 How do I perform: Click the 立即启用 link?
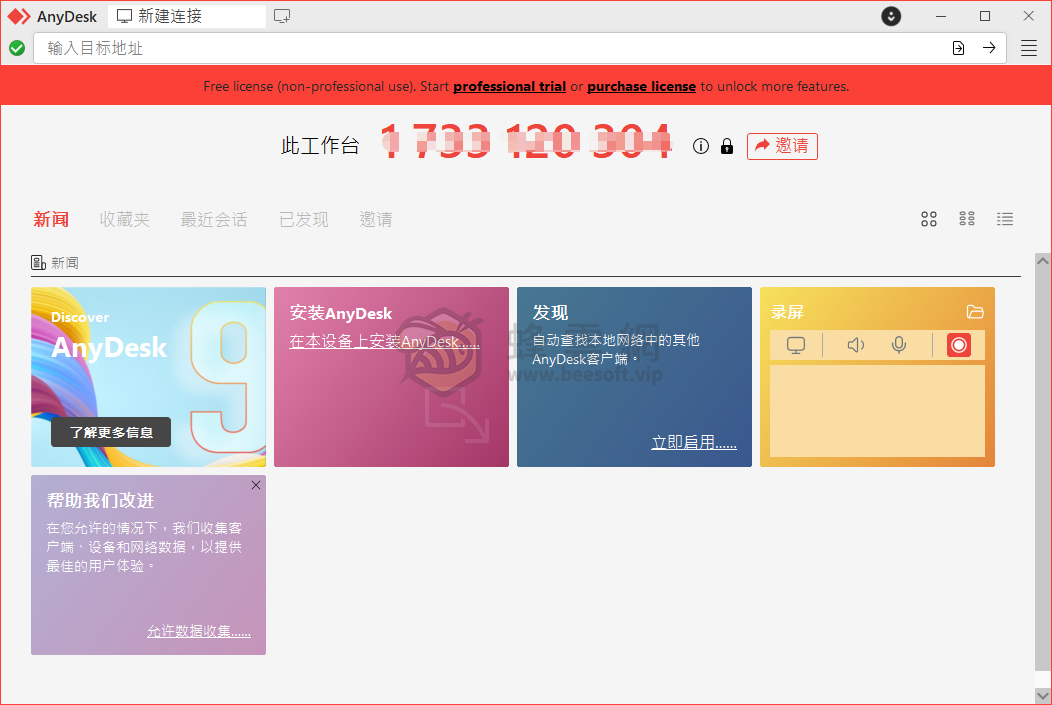694,442
